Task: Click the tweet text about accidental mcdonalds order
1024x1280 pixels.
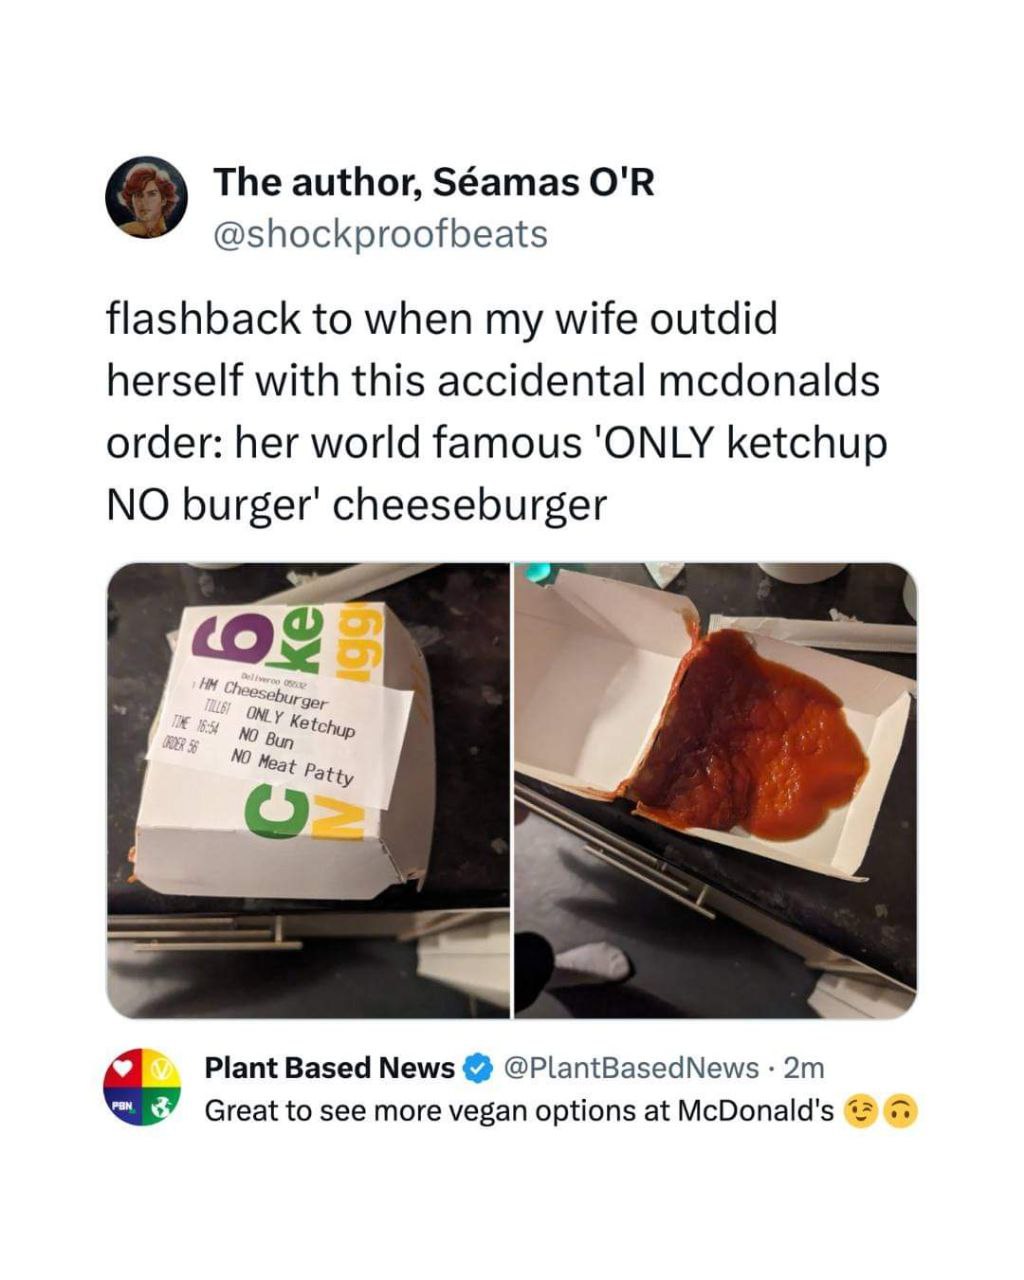Action: 496,412
